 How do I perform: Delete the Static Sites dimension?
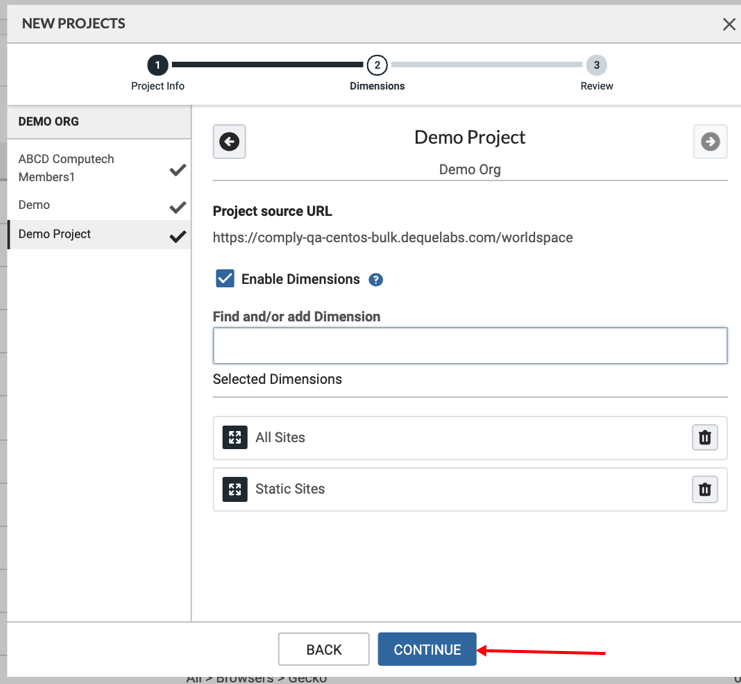tap(704, 489)
